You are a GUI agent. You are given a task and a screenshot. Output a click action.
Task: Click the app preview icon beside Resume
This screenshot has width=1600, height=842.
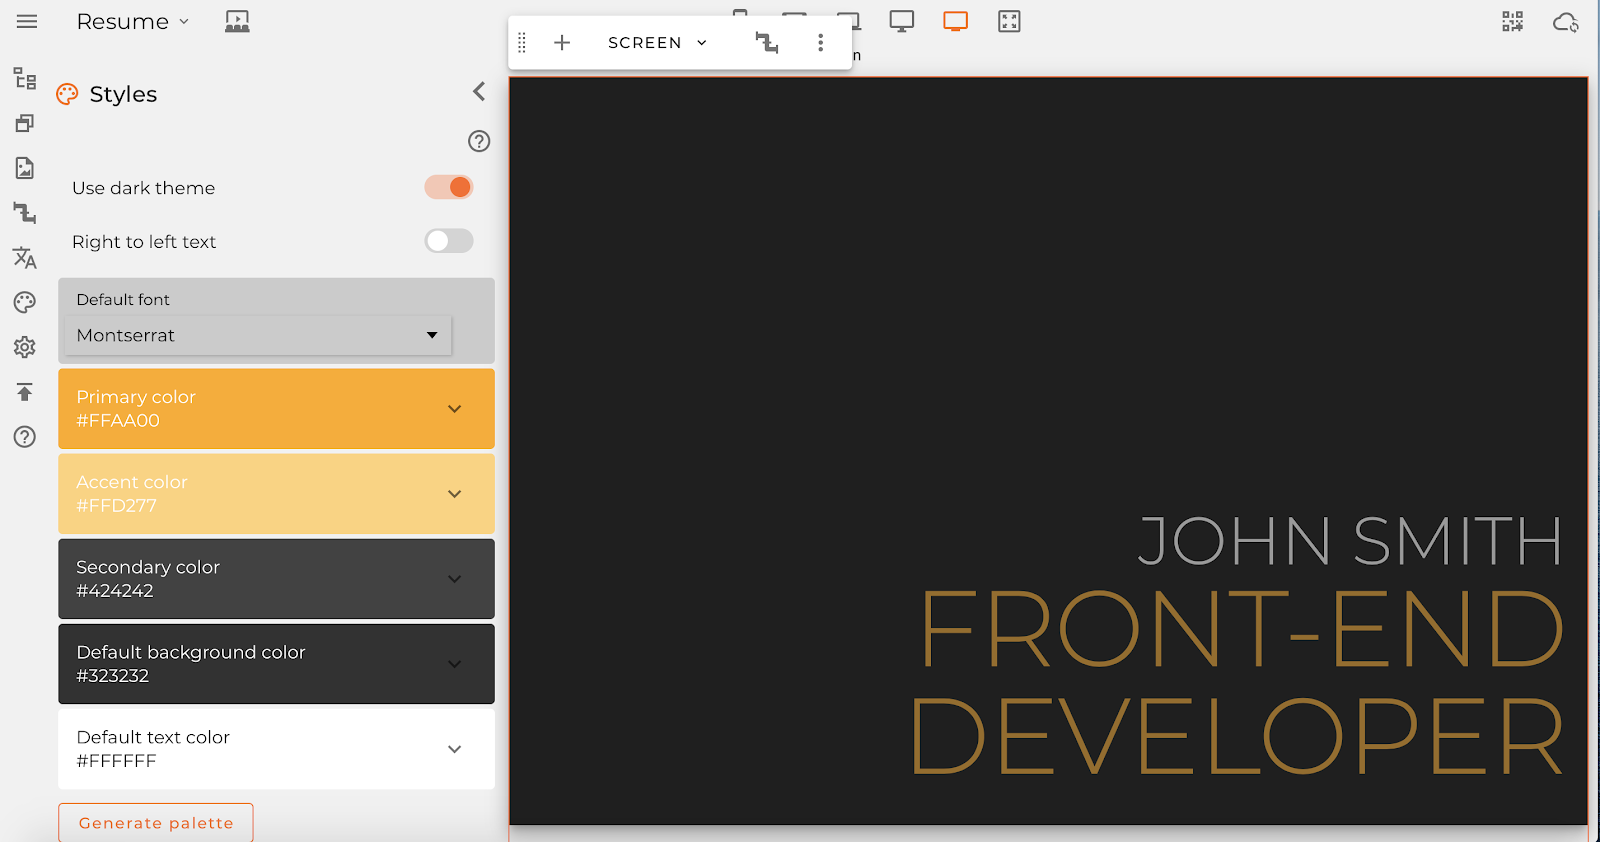tap(237, 21)
